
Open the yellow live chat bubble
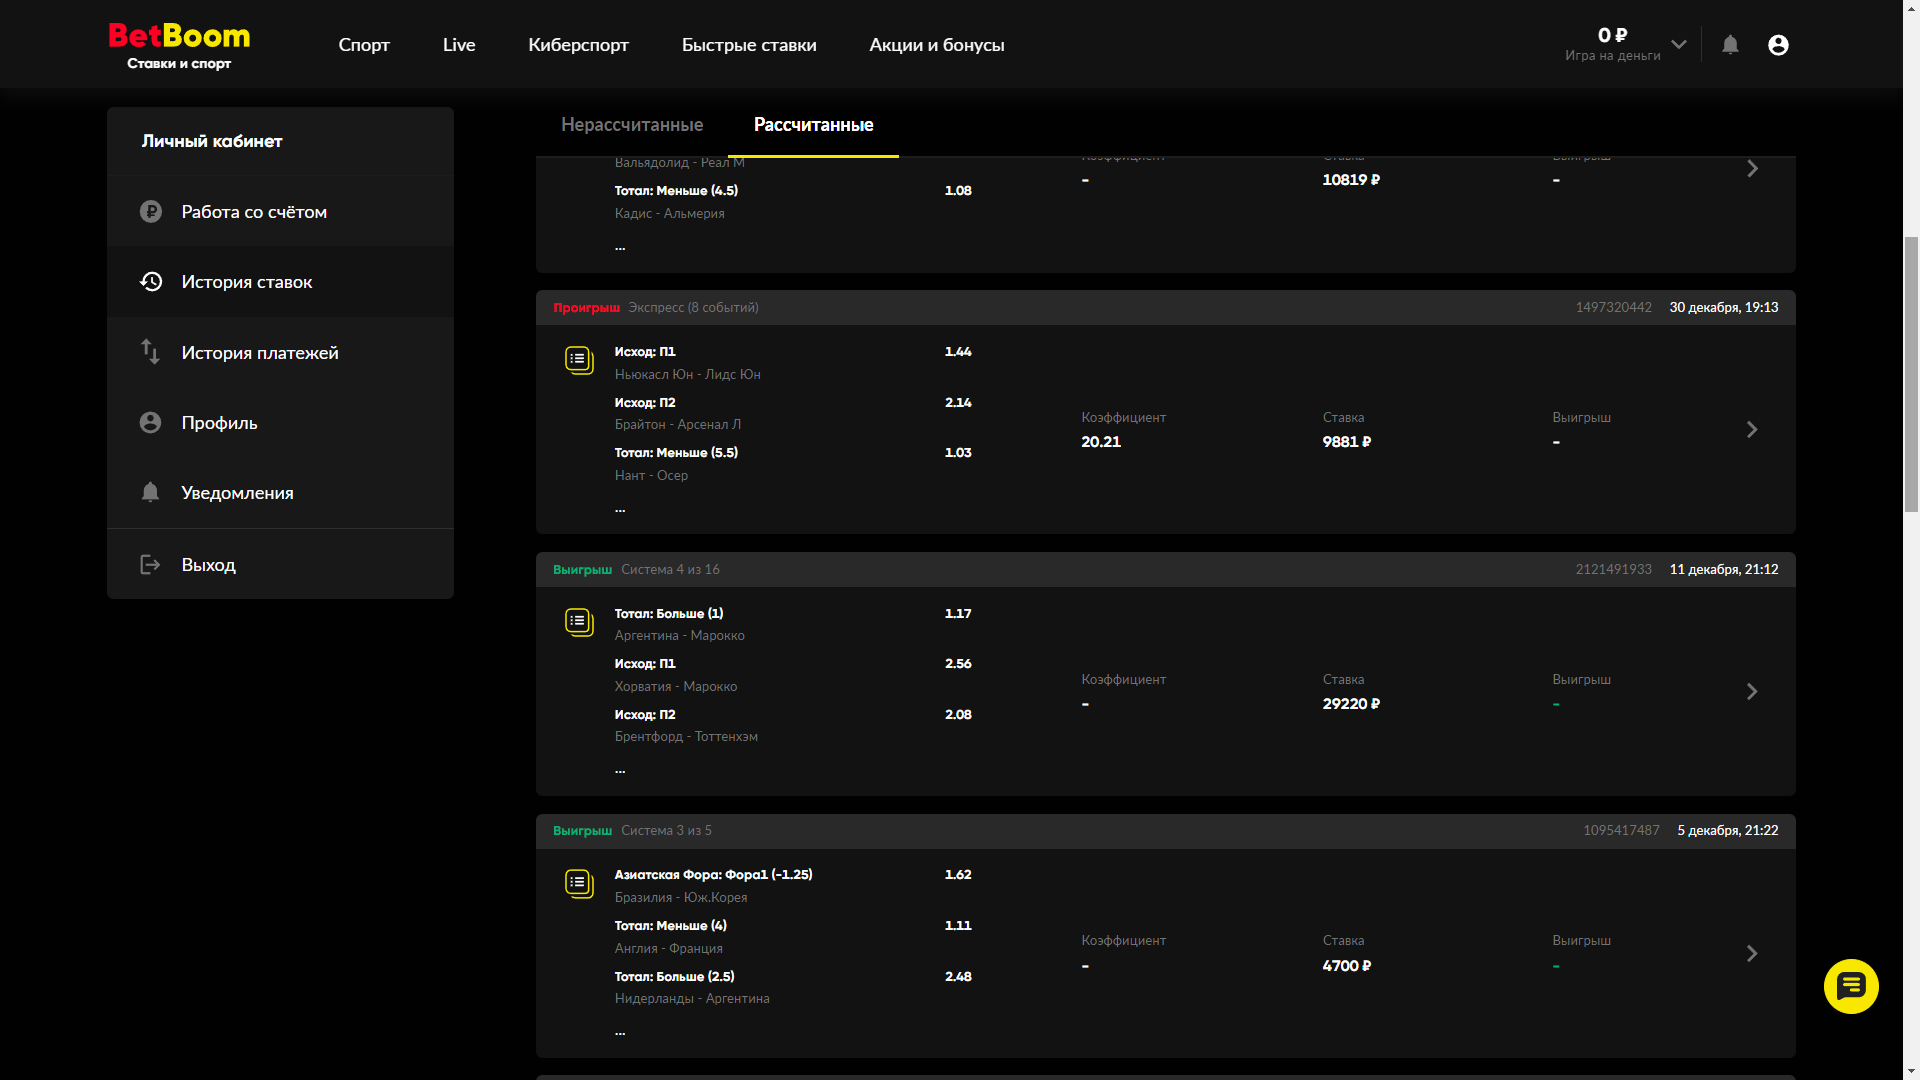pyautogui.click(x=1851, y=986)
